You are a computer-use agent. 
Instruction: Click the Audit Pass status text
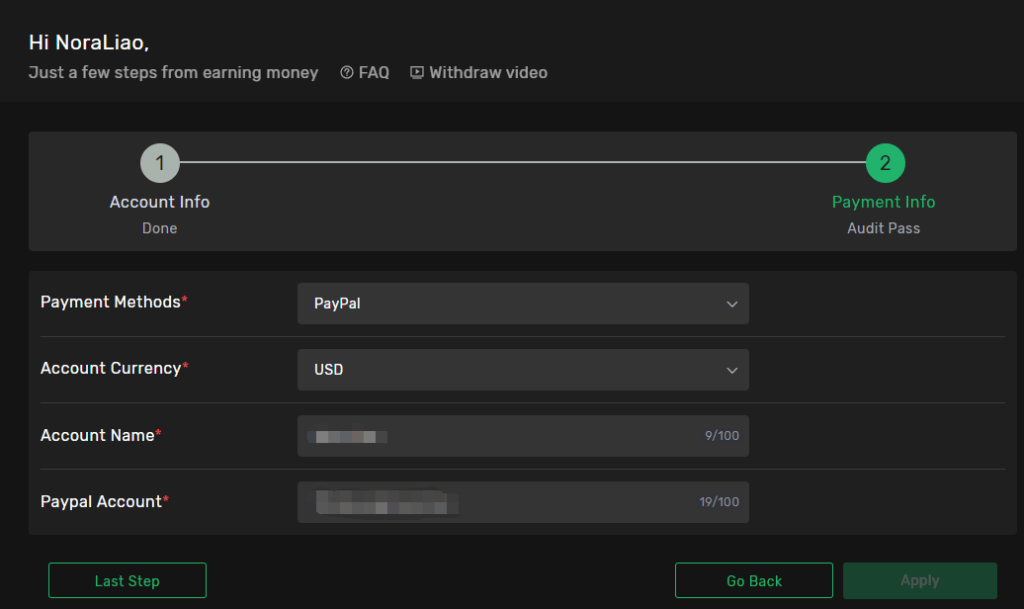[x=884, y=228]
